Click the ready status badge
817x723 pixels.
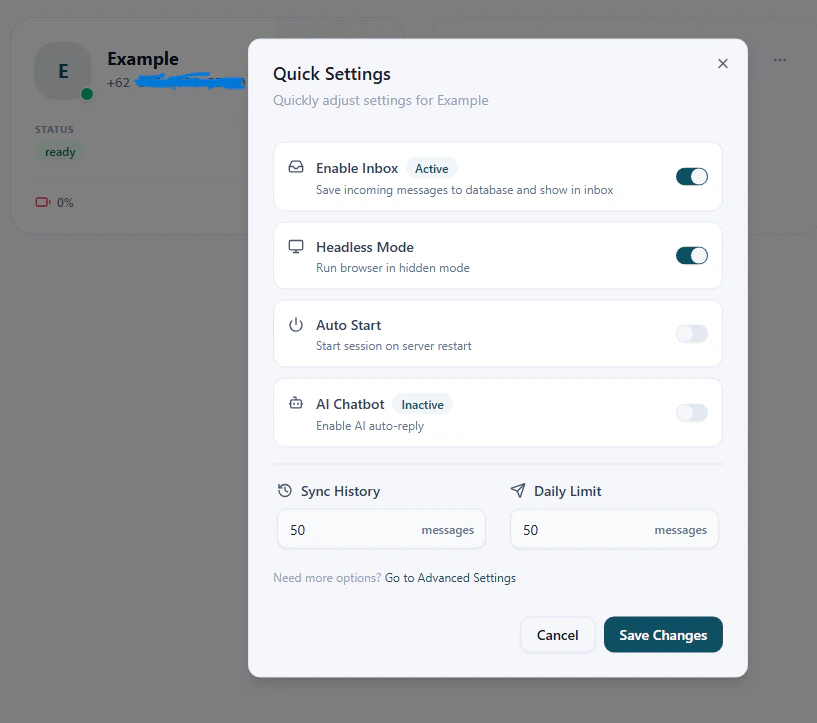pyautogui.click(x=60, y=151)
